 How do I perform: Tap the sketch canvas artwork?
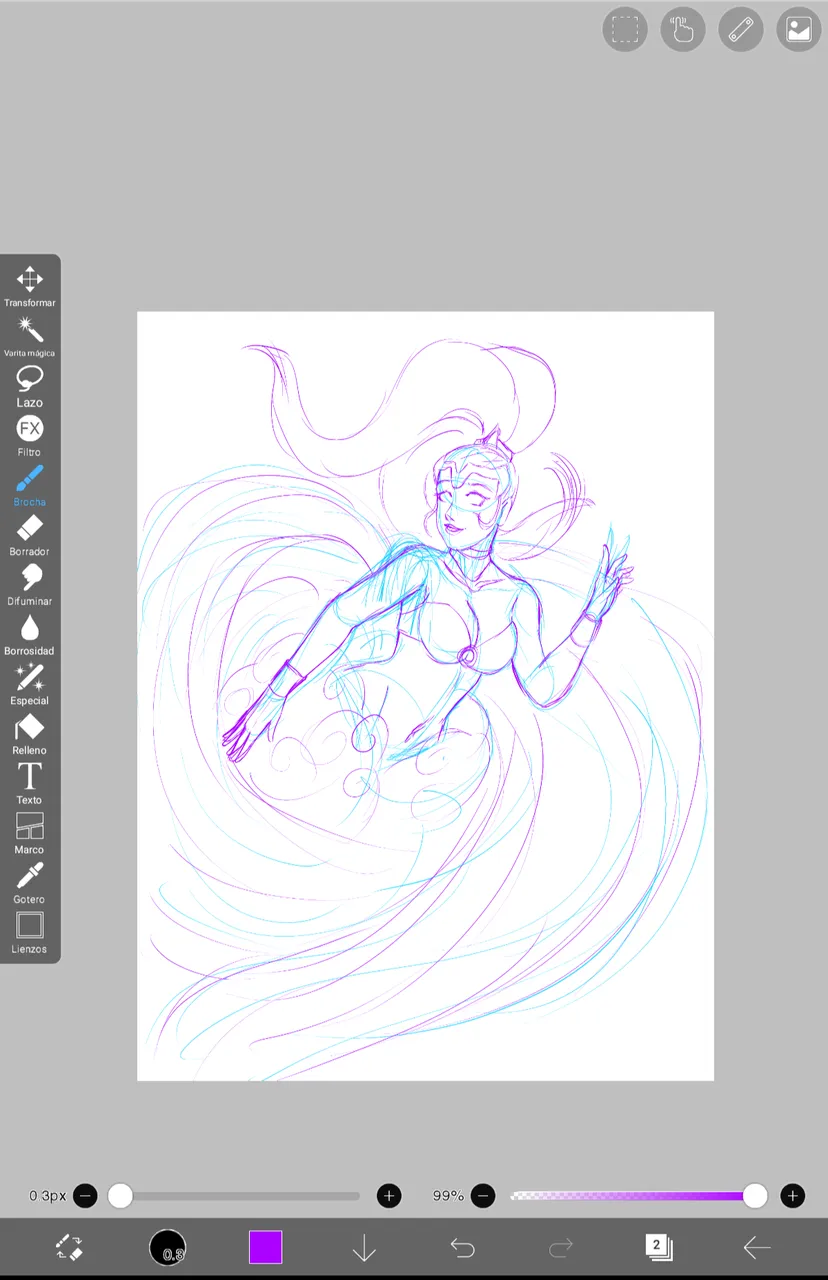425,696
